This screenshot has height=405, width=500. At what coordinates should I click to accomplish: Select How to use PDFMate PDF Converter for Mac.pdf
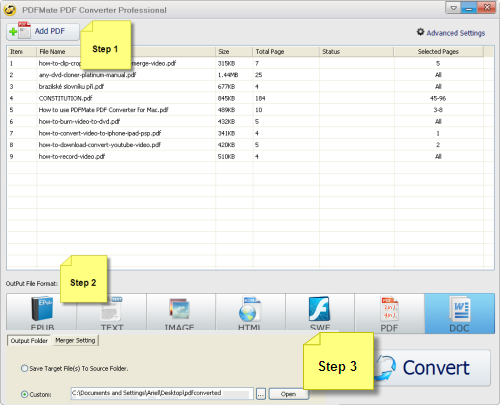(x=250, y=110)
